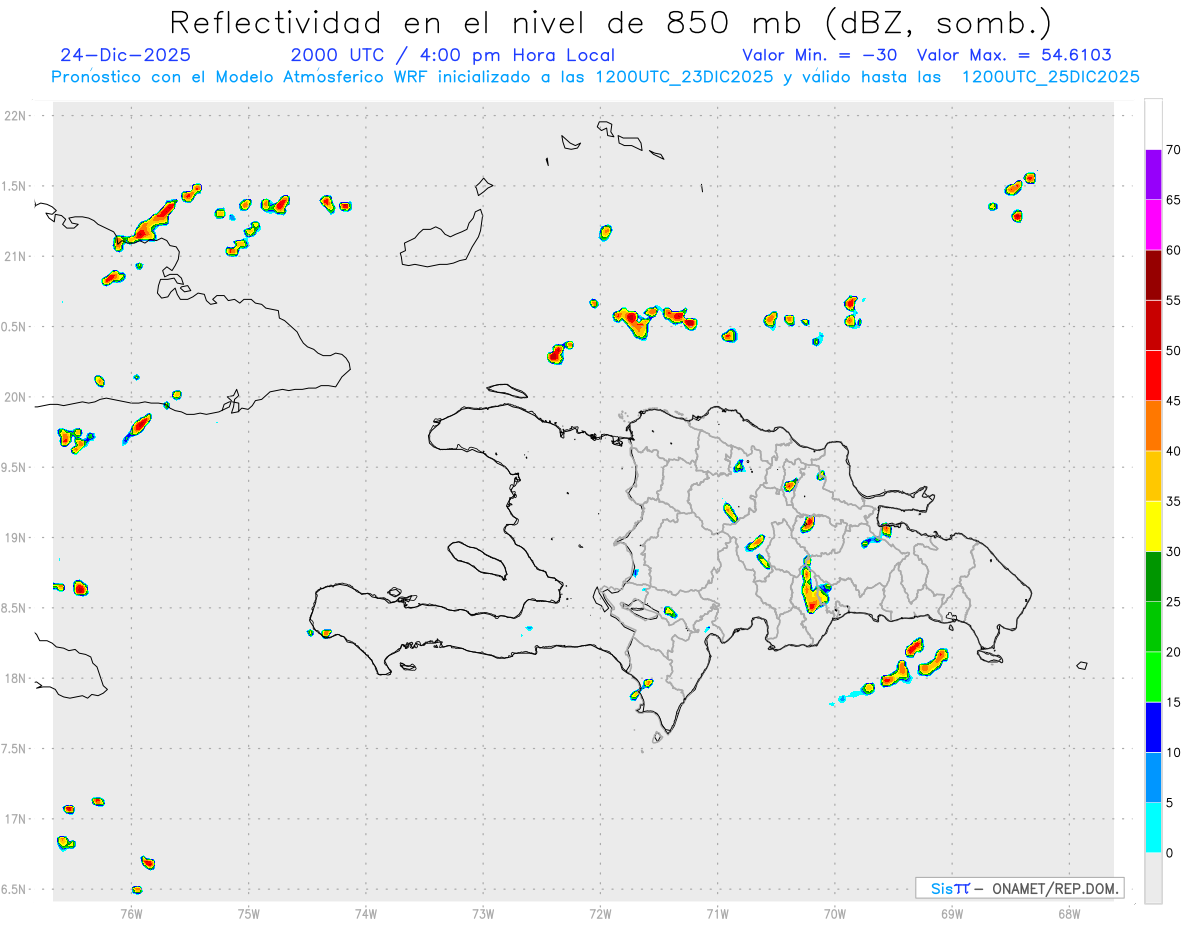Click the '70' colorbar scale value
Viewport: 1200px width, 927px height.
point(1173,150)
